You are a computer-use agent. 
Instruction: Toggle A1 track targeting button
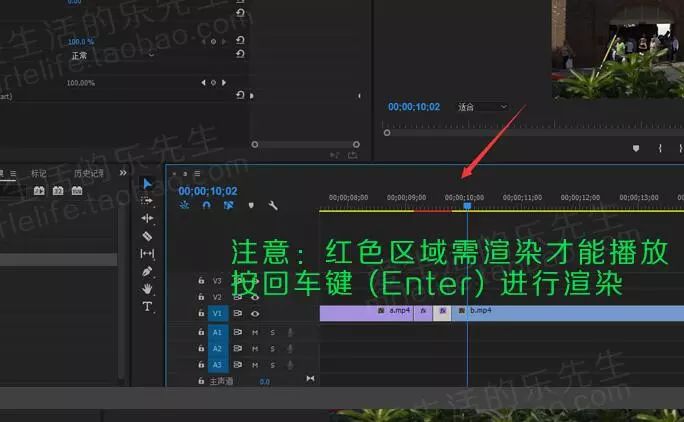tap(217, 332)
